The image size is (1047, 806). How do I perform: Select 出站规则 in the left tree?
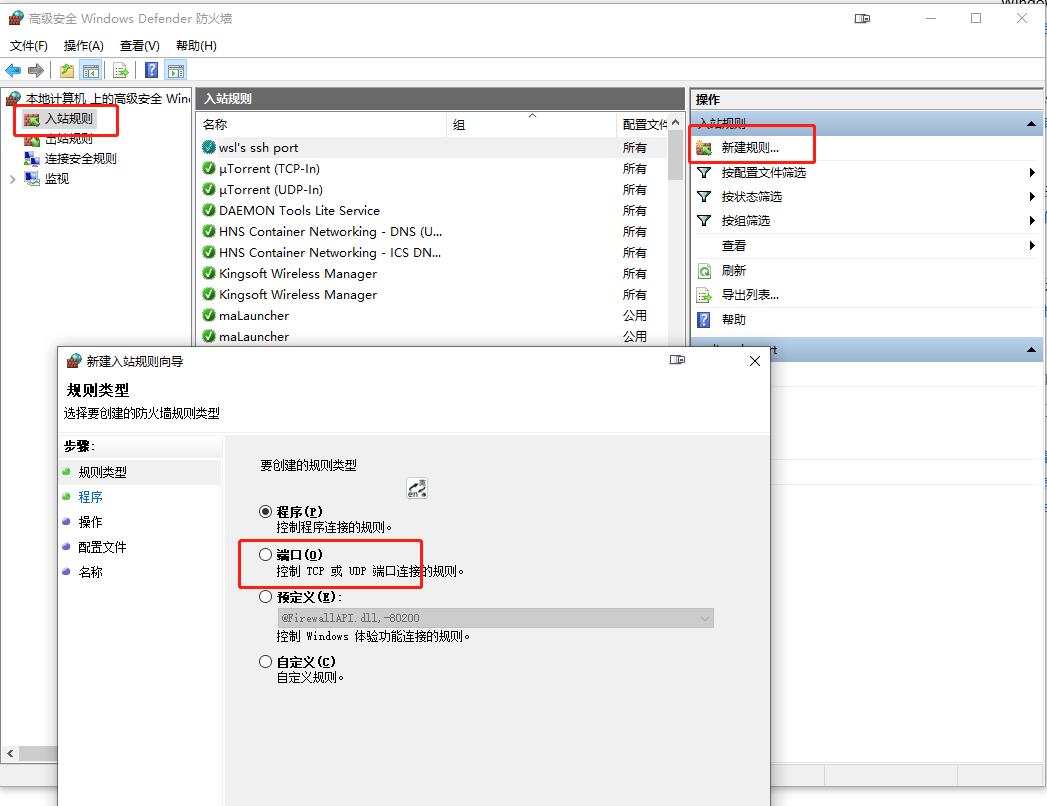[68, 139]
